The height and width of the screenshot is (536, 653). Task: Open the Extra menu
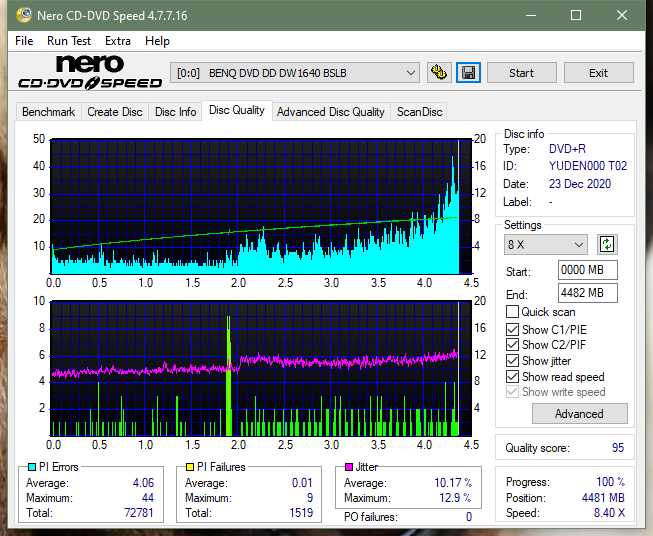[x=118, y=41]
